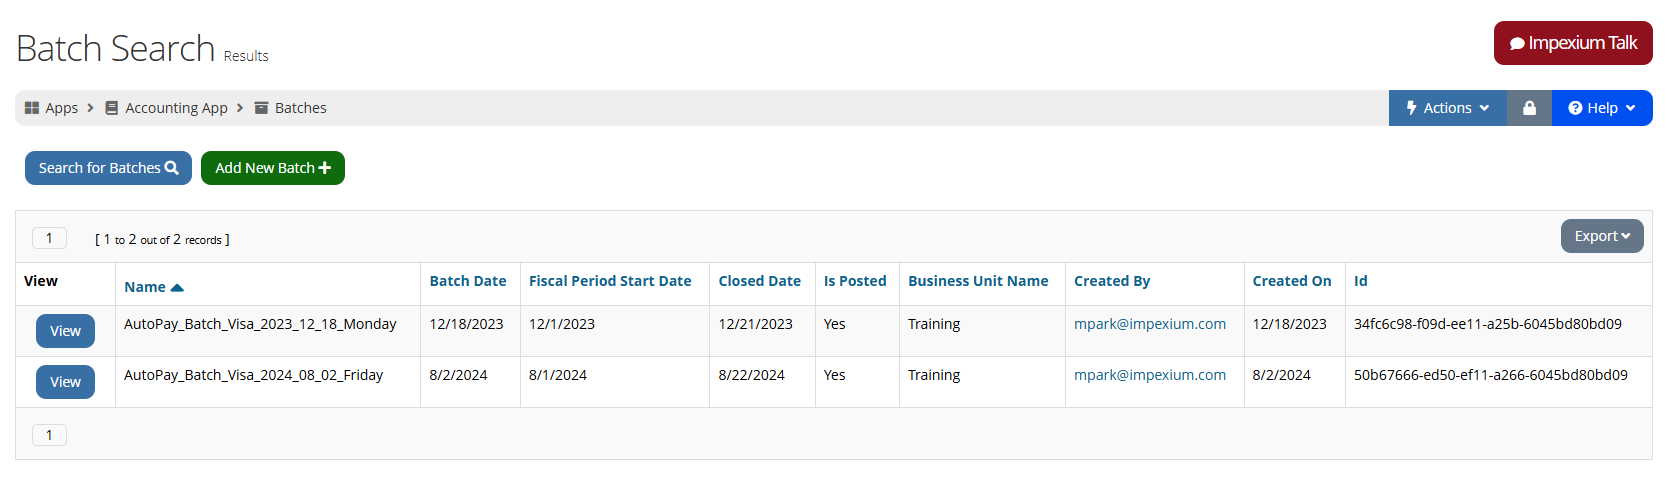Image resolution: width=1666 pixels, height=487 pixels.
Task: Navigate to Accounting App breadcrumb
Action: point(176,108)
